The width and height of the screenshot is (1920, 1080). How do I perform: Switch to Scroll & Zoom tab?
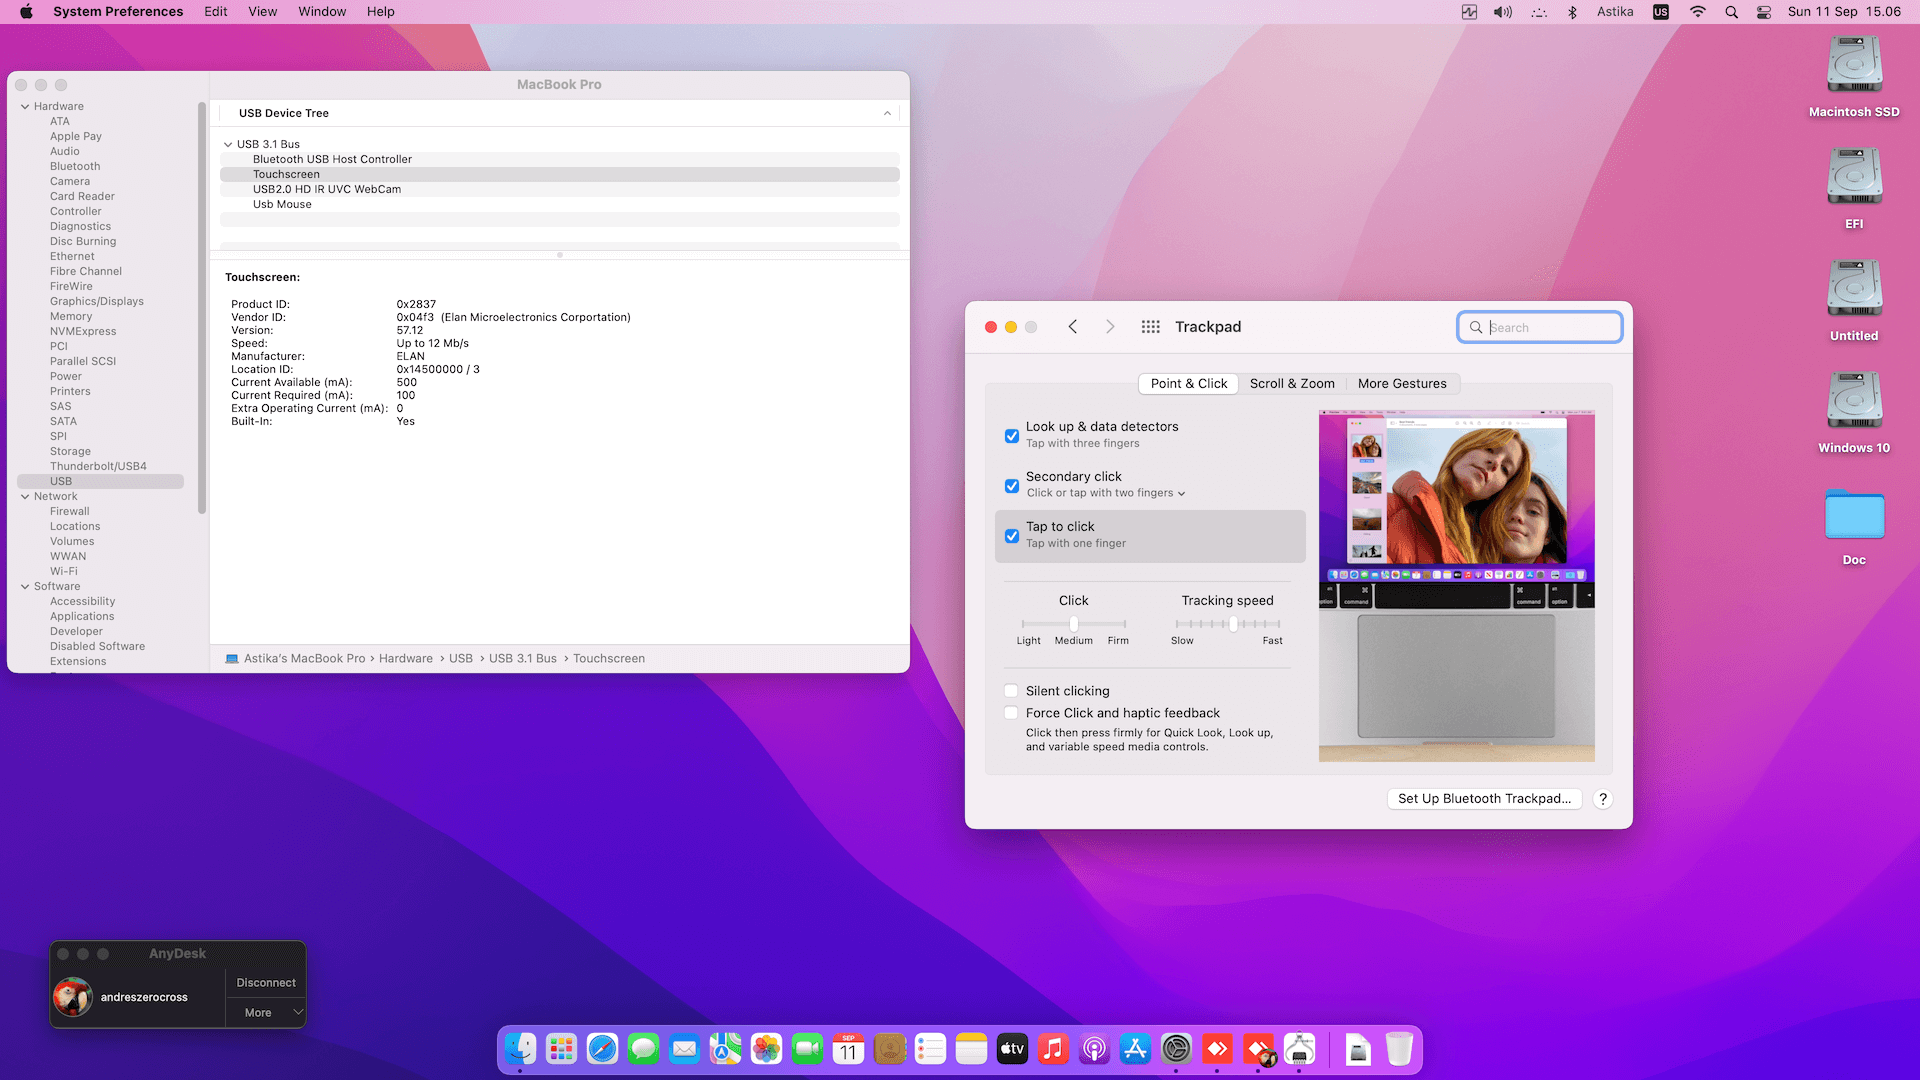[x=1292, y=384]
